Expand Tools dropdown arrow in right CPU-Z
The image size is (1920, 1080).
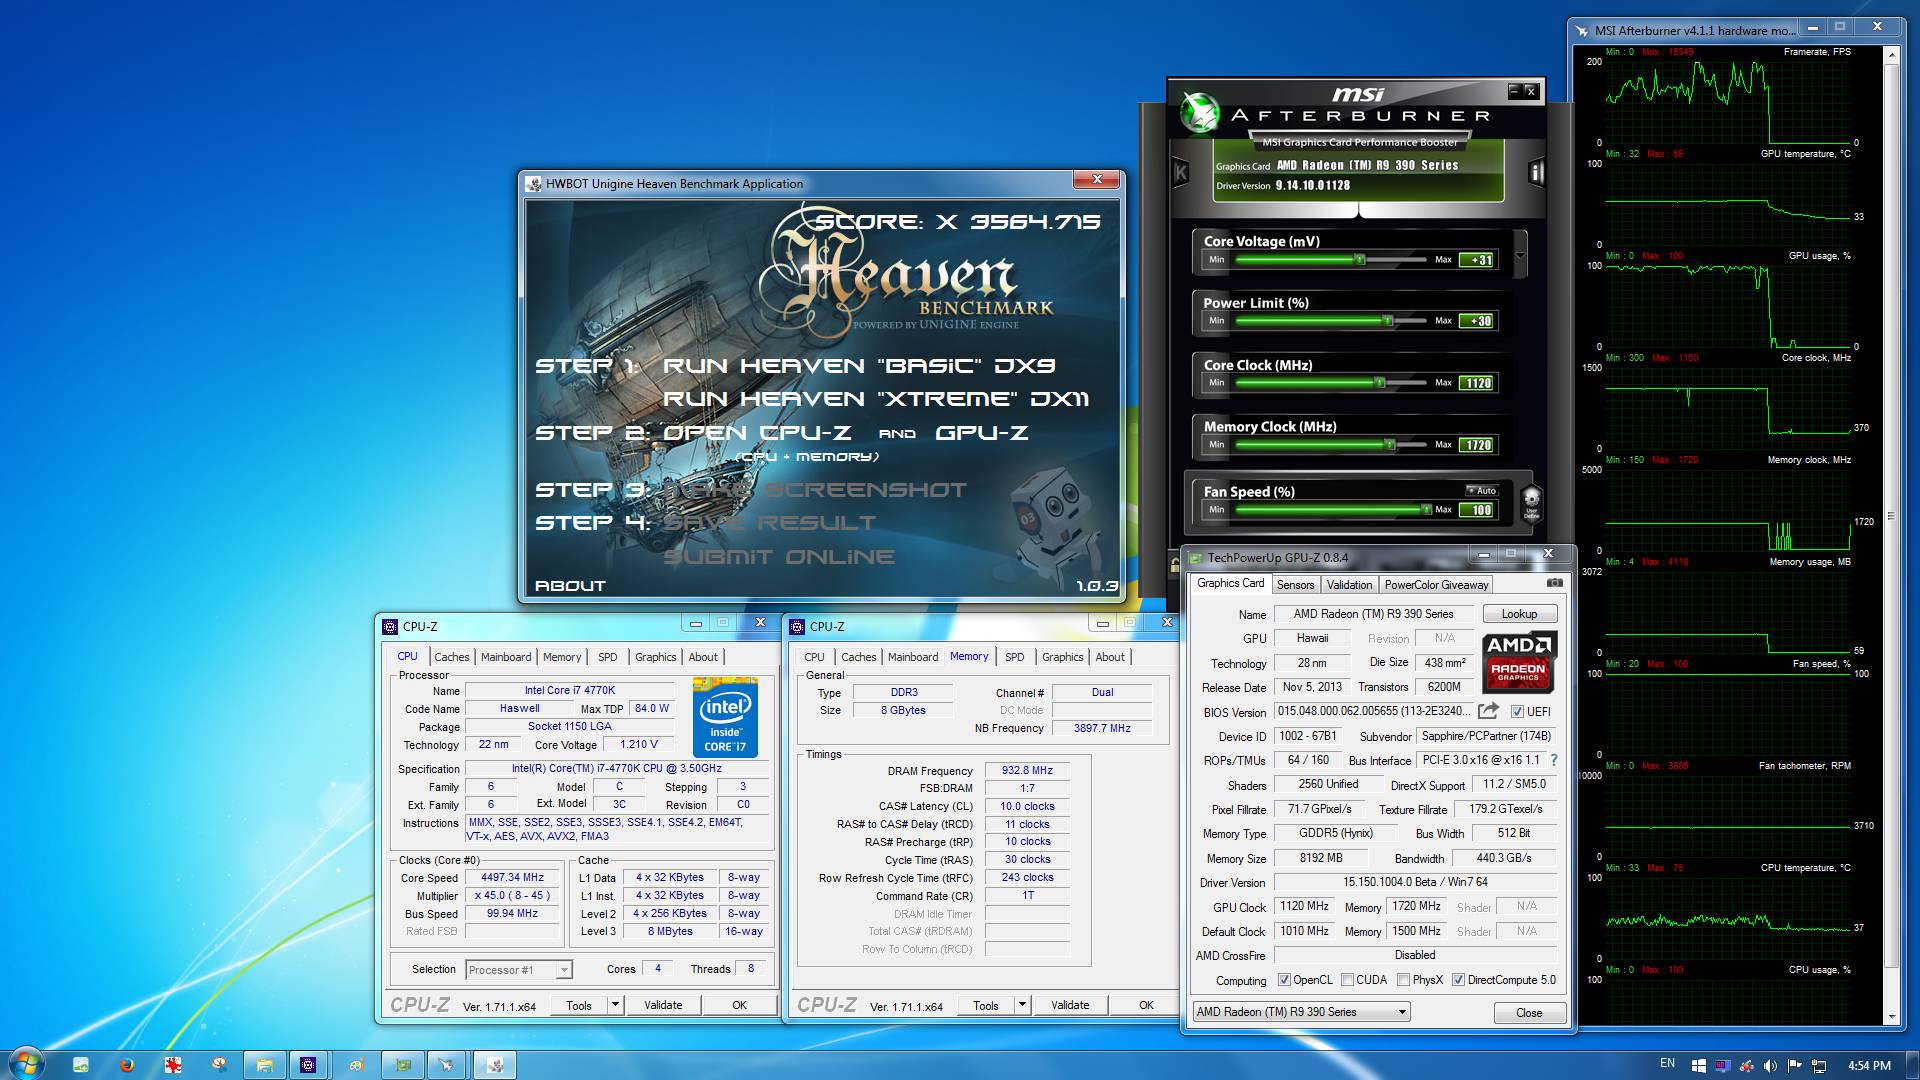pyautogui.click(x=1022, y=1005)
